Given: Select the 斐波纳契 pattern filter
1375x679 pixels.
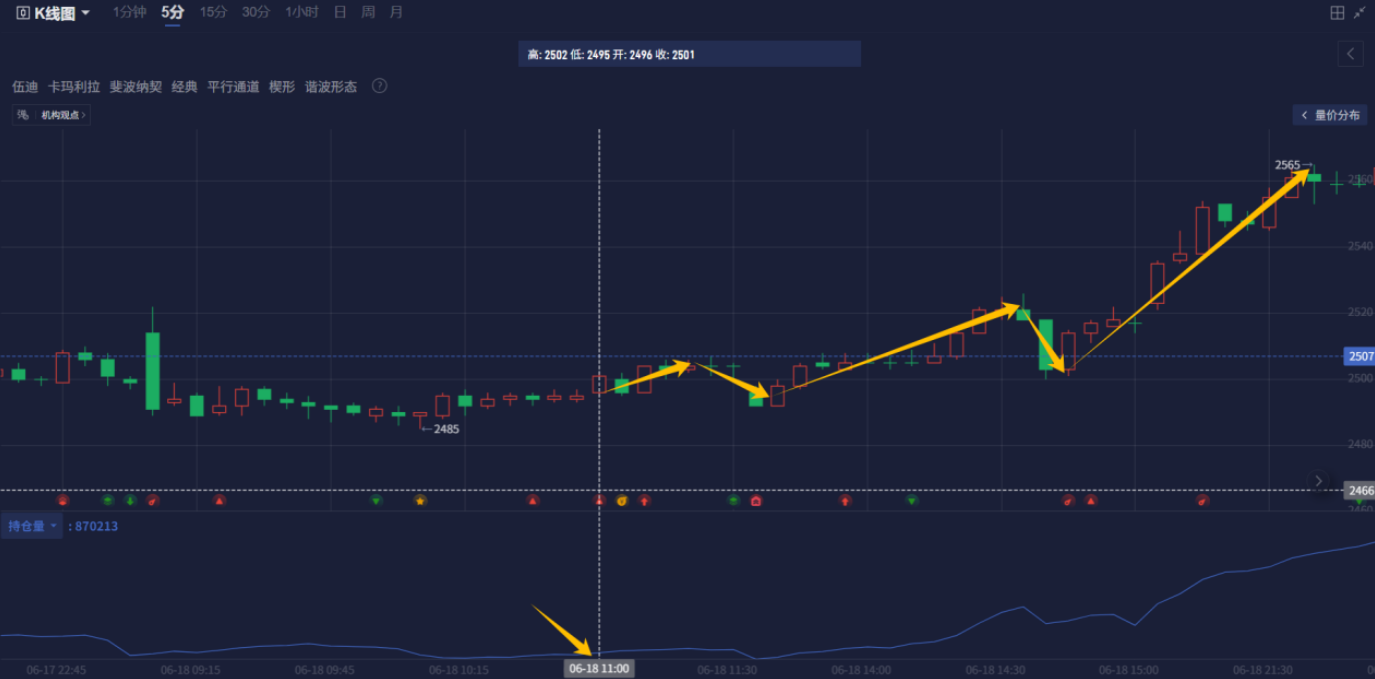Looking at the screenshot, I should 136,87.
